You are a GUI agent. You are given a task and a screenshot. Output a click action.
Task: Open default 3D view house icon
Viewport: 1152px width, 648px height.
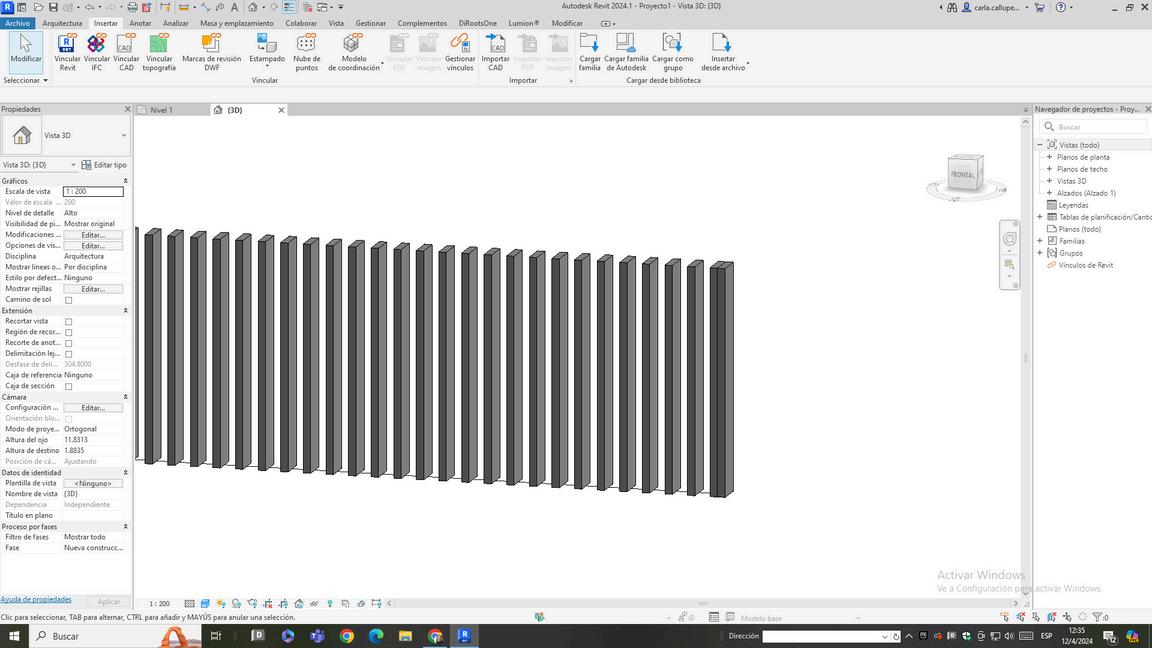[252, 7]
